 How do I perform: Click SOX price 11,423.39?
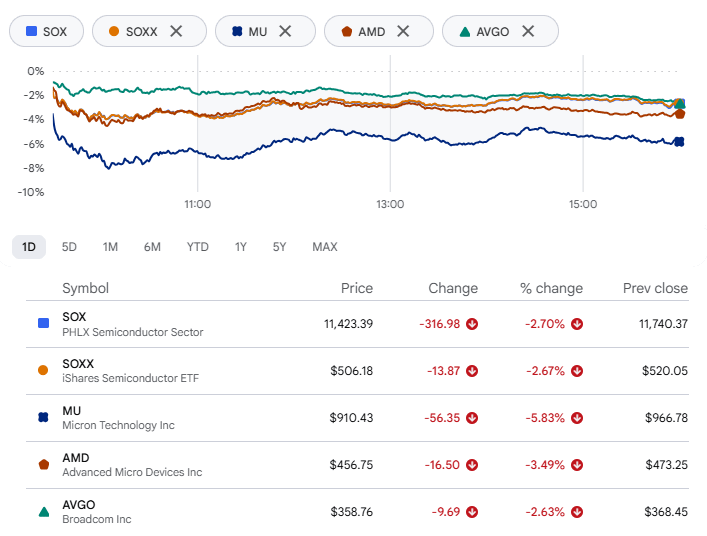pyautogui.click(x=348, y=324)
